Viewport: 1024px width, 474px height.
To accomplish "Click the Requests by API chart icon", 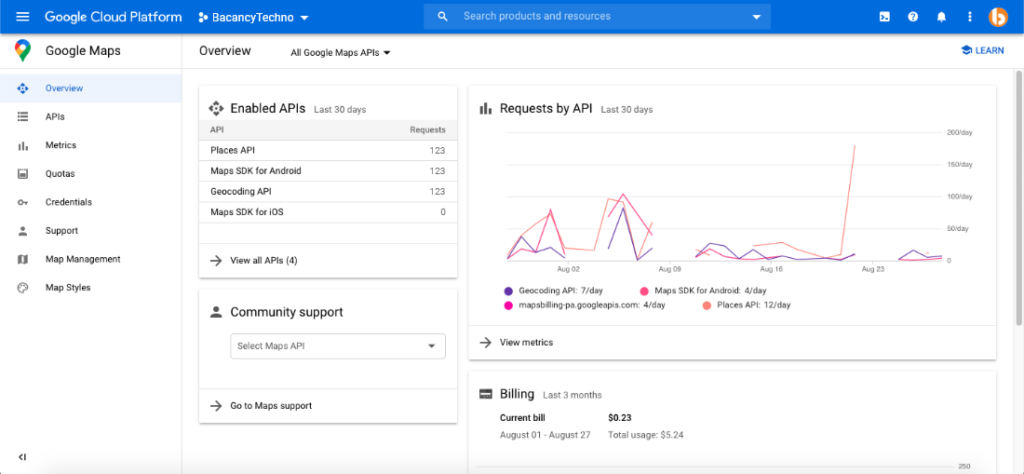I will pos(485,108).
